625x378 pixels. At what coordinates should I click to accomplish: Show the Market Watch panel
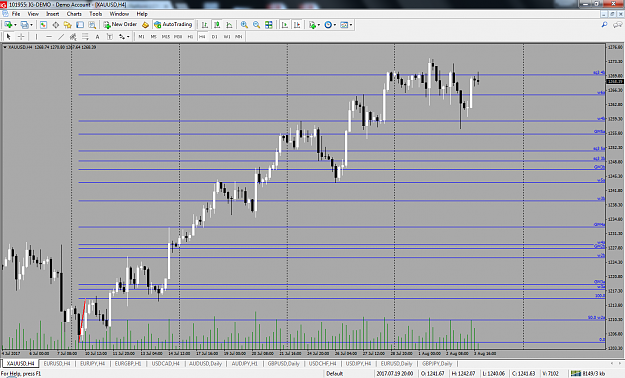click(43, 25)
